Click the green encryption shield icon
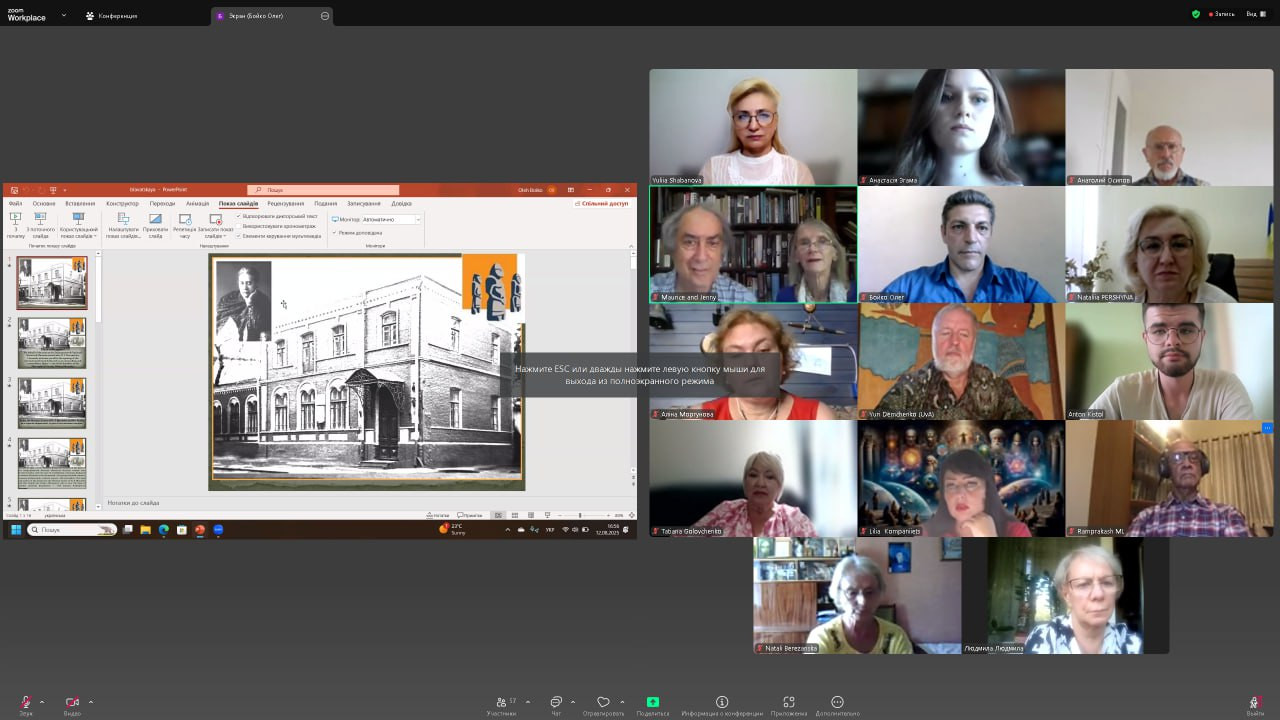 (x=1196, y=14)
